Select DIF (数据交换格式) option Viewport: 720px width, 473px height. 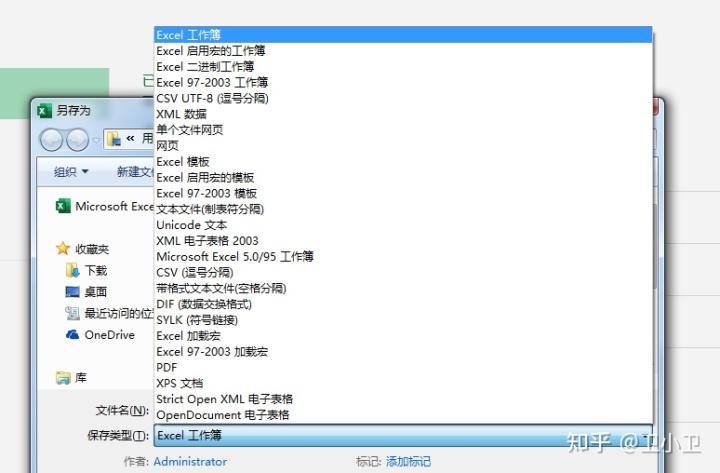[403, 304]
